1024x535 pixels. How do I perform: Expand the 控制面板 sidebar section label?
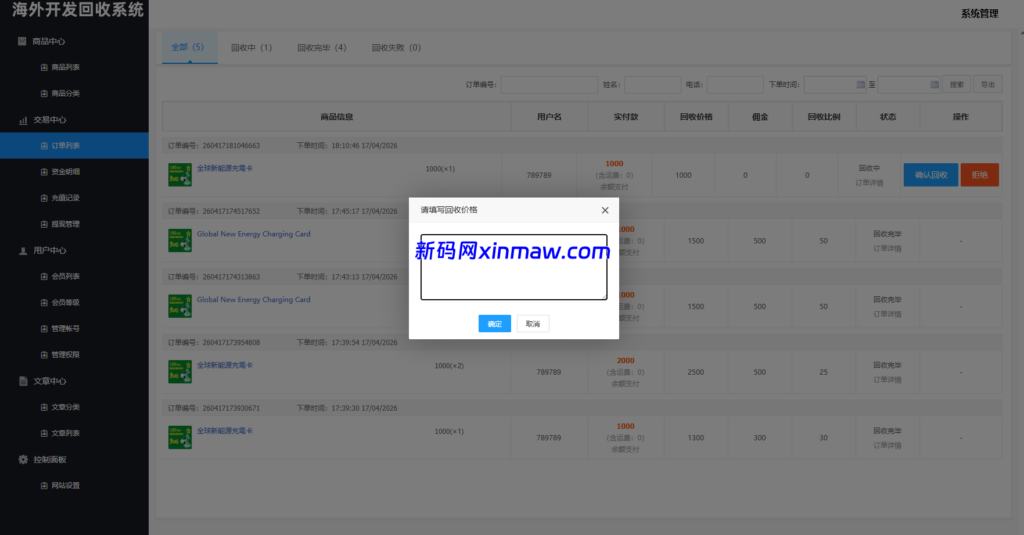point(50,460)
